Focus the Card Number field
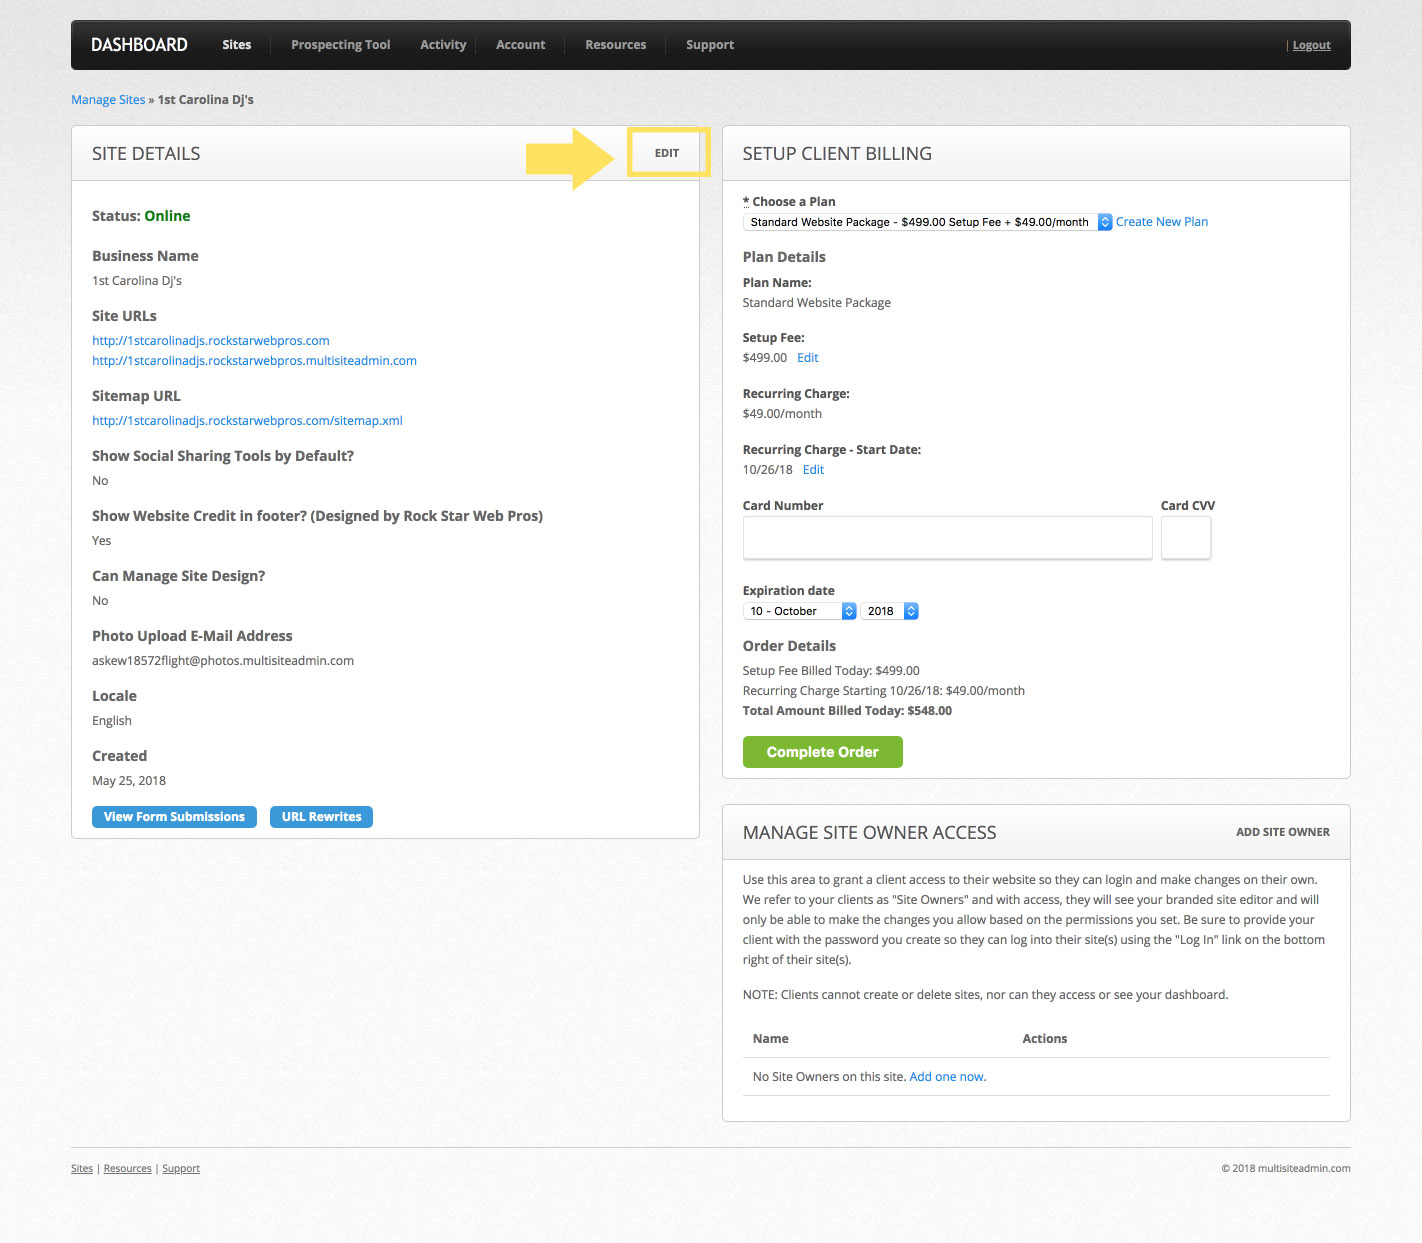 (947, 538)
